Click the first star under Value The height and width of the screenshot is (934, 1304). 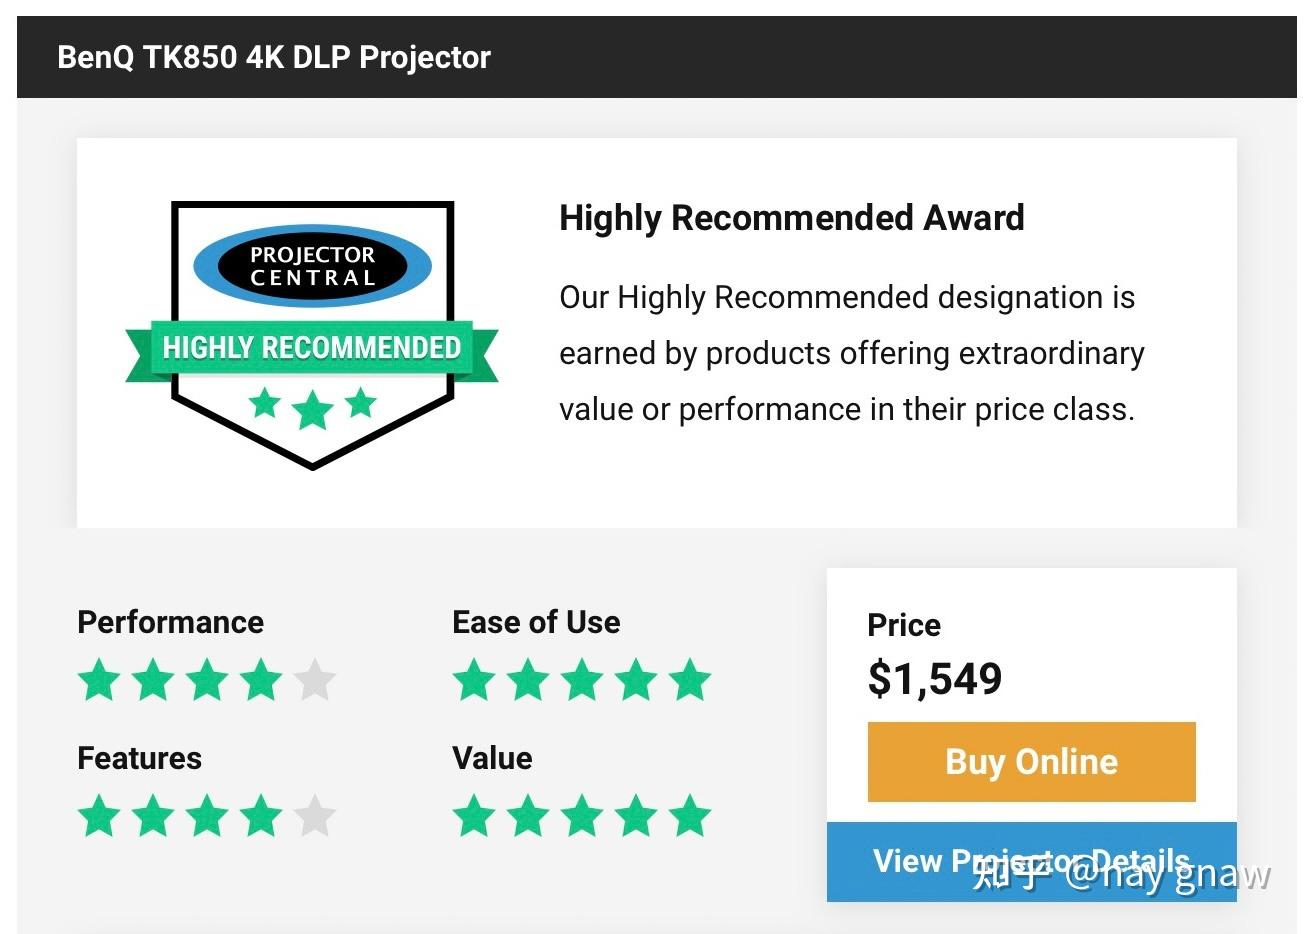pos(474,815)
